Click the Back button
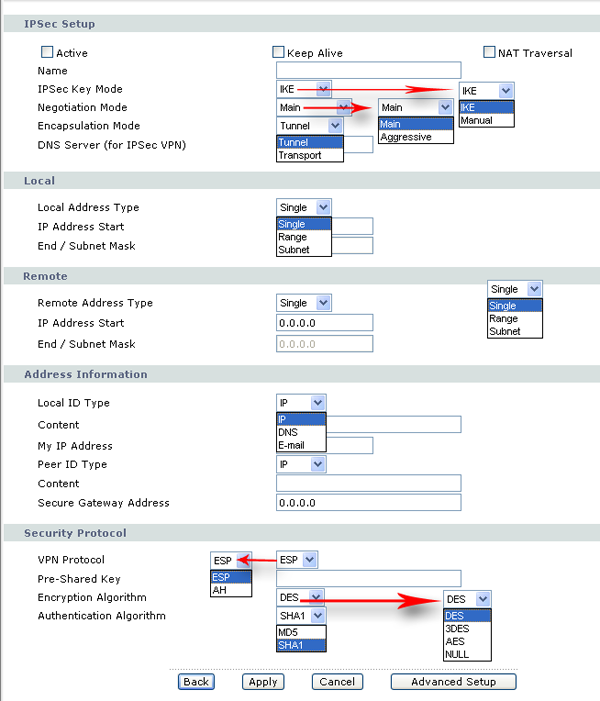 196,682
